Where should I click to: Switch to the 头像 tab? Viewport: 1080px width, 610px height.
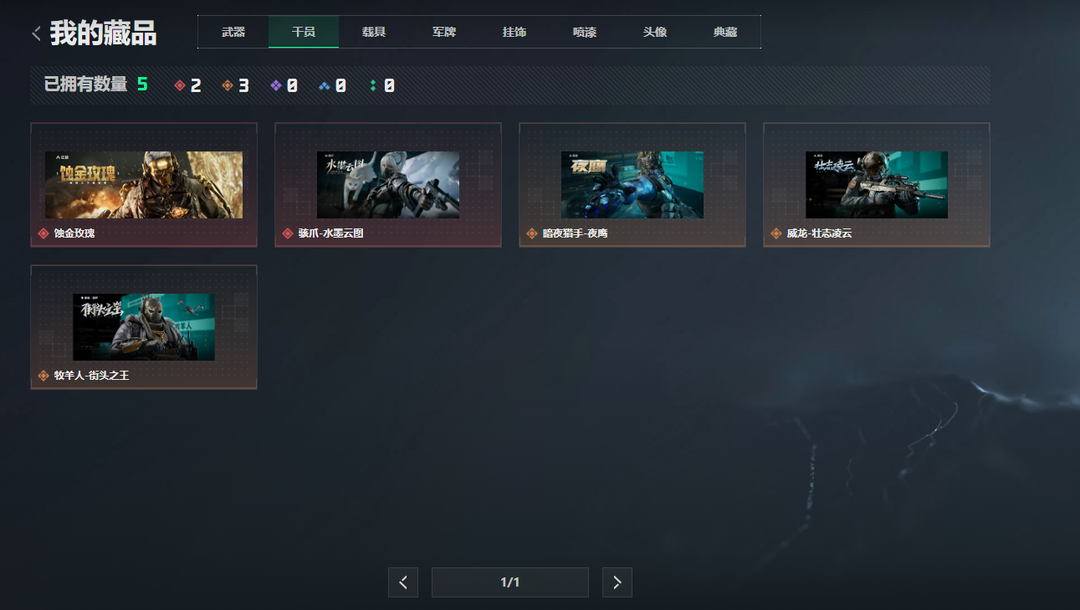tap(655, 32)
